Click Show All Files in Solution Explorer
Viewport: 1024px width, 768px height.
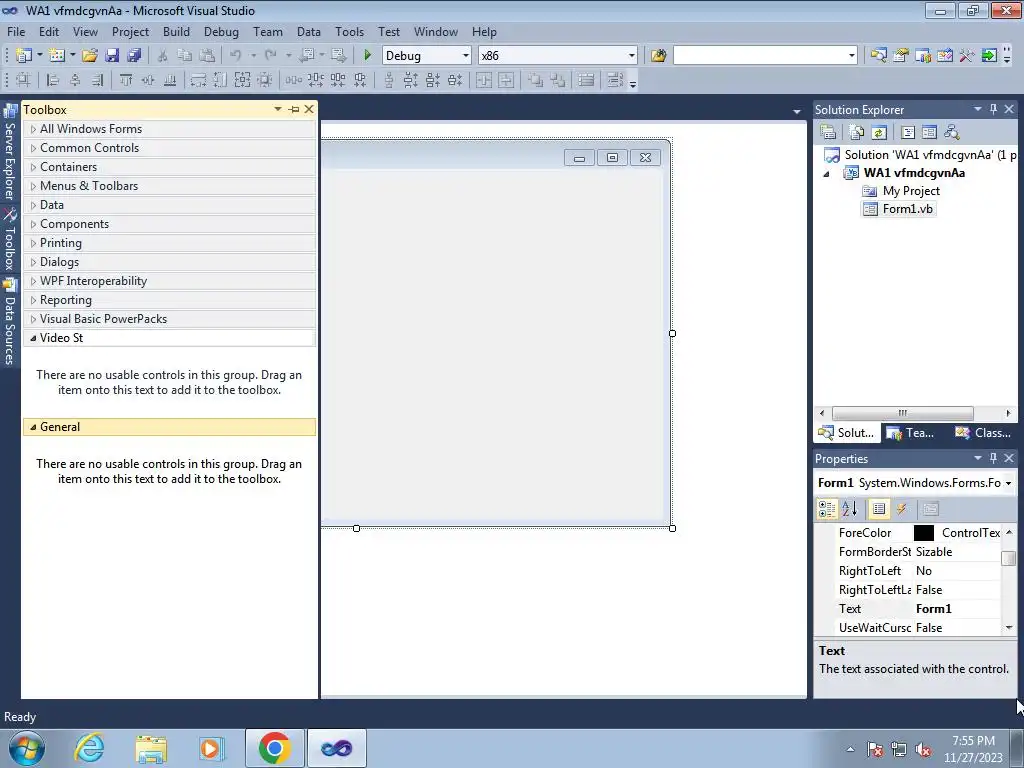[x=857, y=133]
